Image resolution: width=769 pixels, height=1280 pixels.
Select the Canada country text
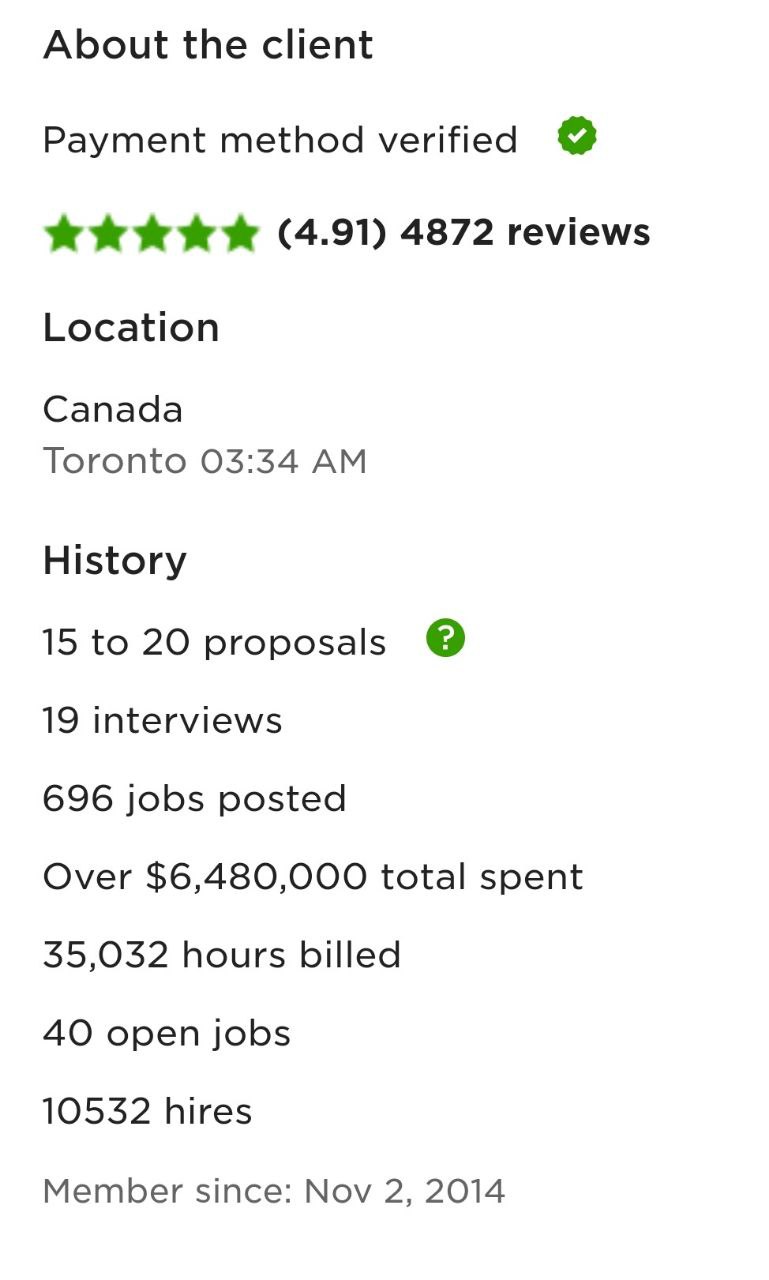point(113,409)
